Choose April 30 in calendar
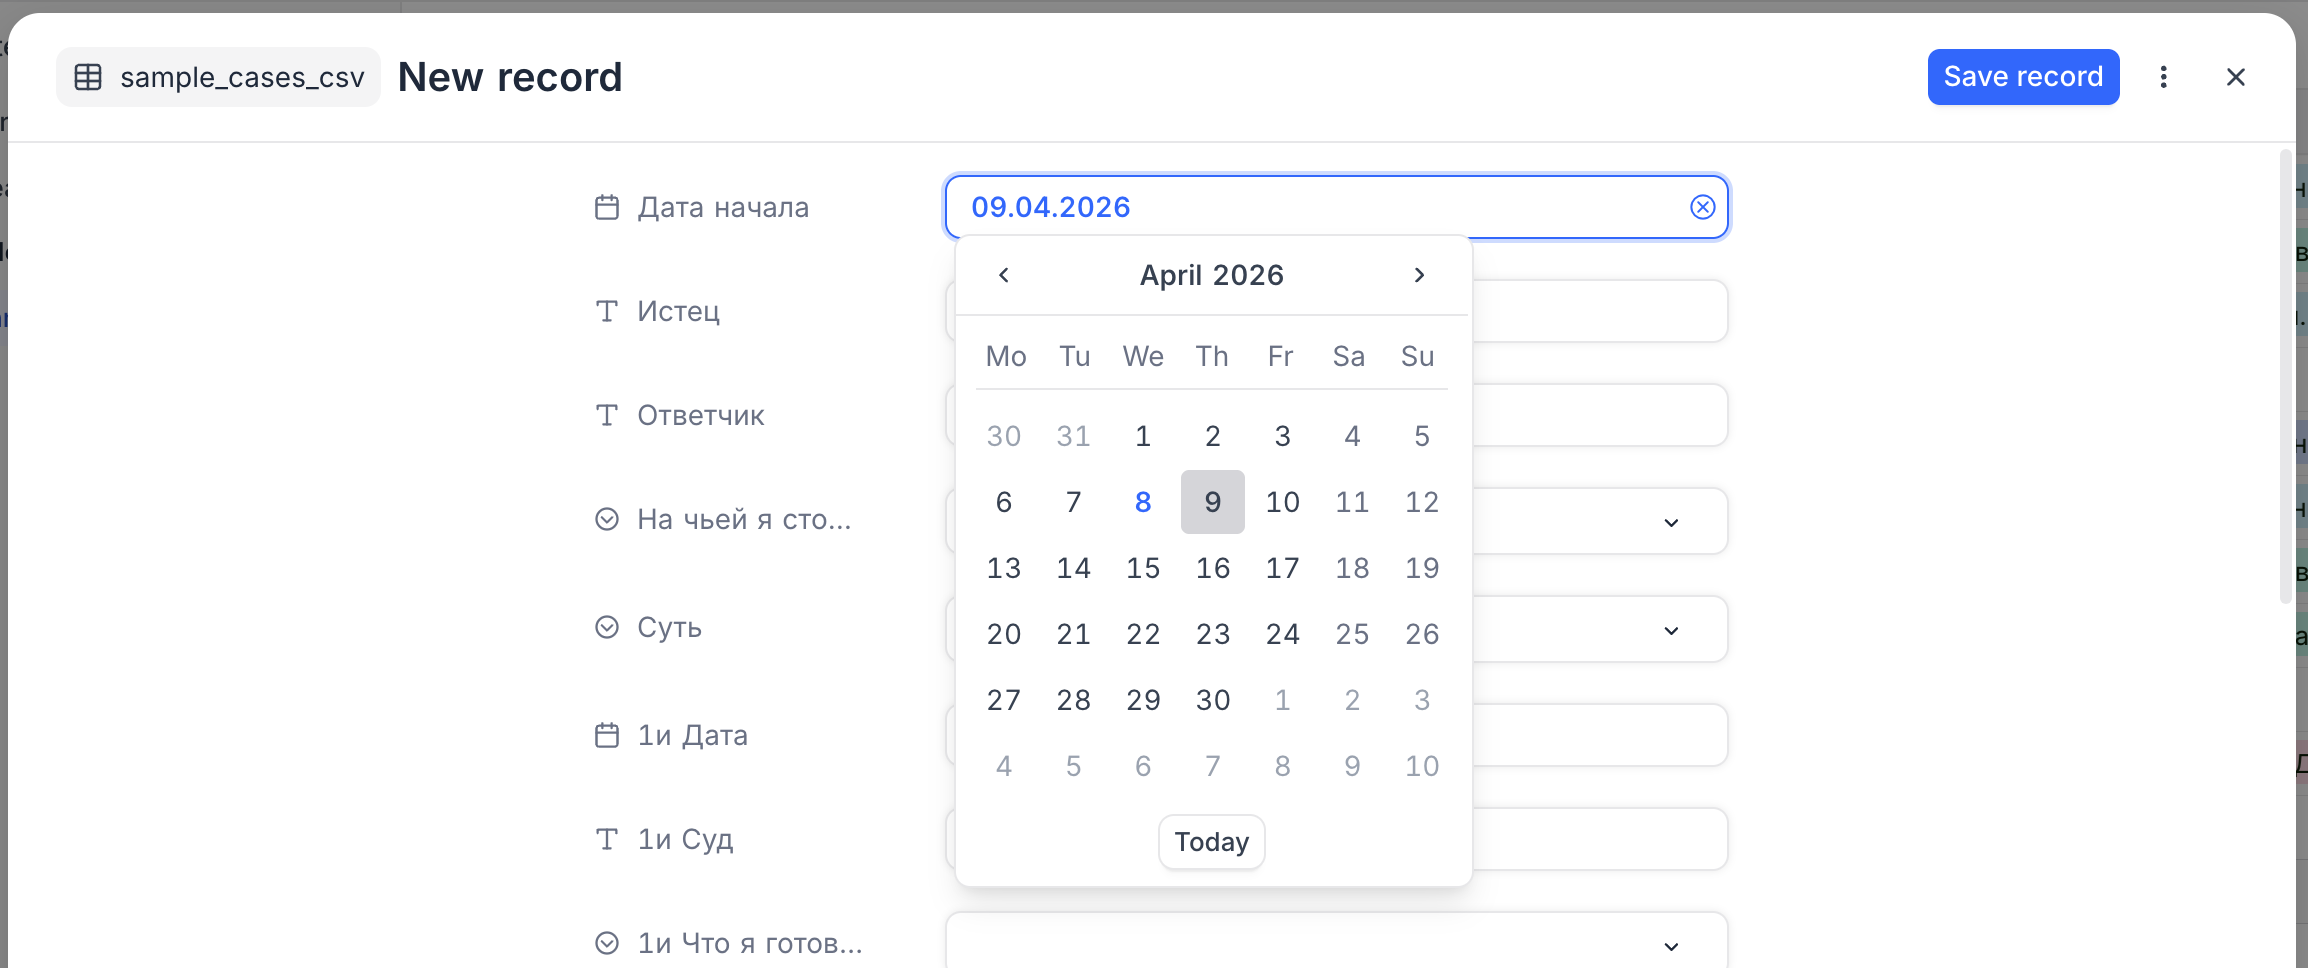Viewport: 2308px width, 968px height. tap(1212, 700)
